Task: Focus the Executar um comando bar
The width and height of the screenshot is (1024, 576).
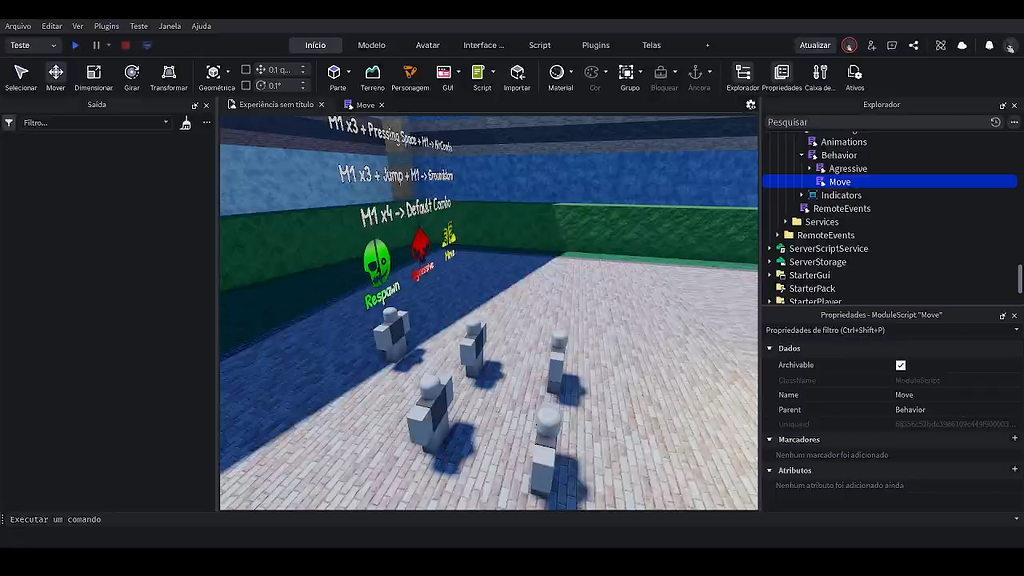Action: point(509,519)
